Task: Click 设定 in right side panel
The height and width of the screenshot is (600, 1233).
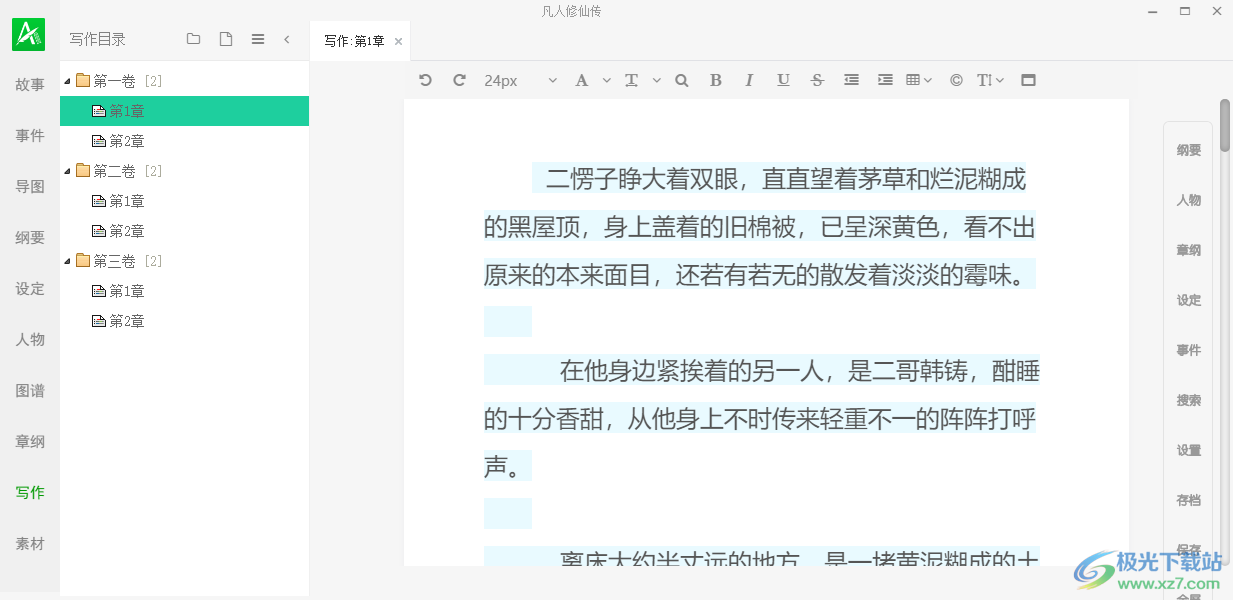Action: 1188,300
